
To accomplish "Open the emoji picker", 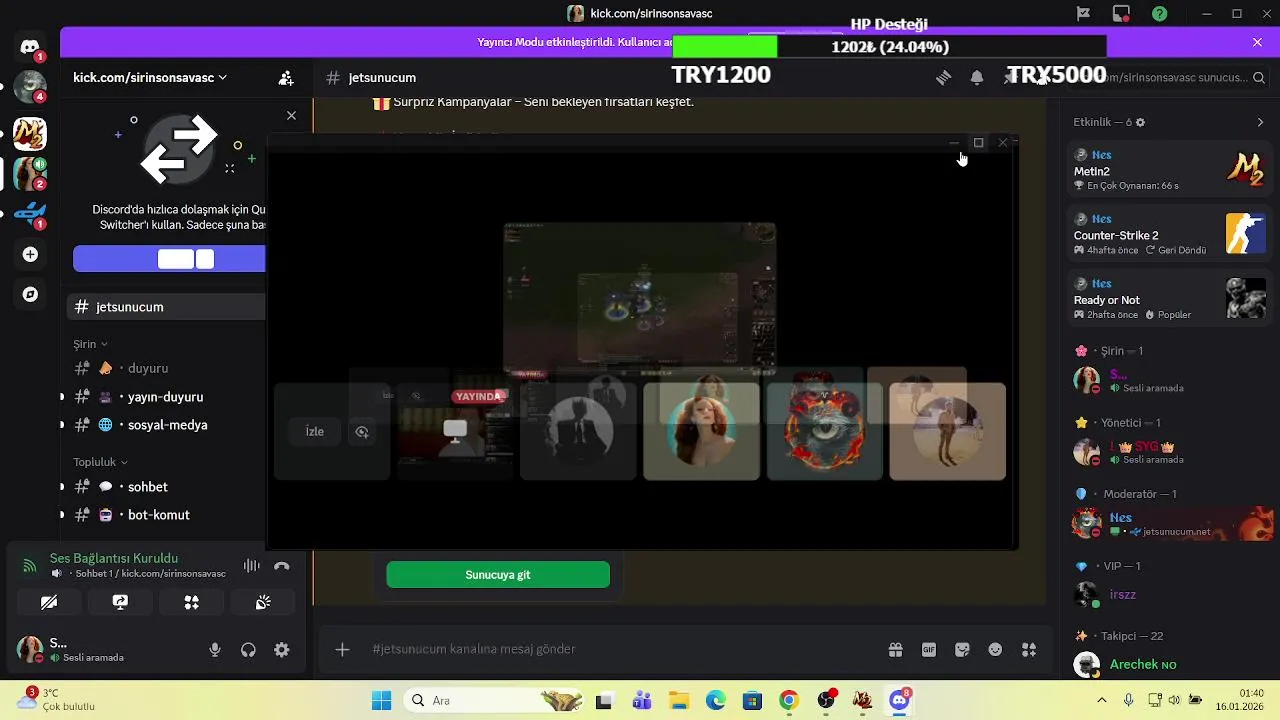I will 995,649.
